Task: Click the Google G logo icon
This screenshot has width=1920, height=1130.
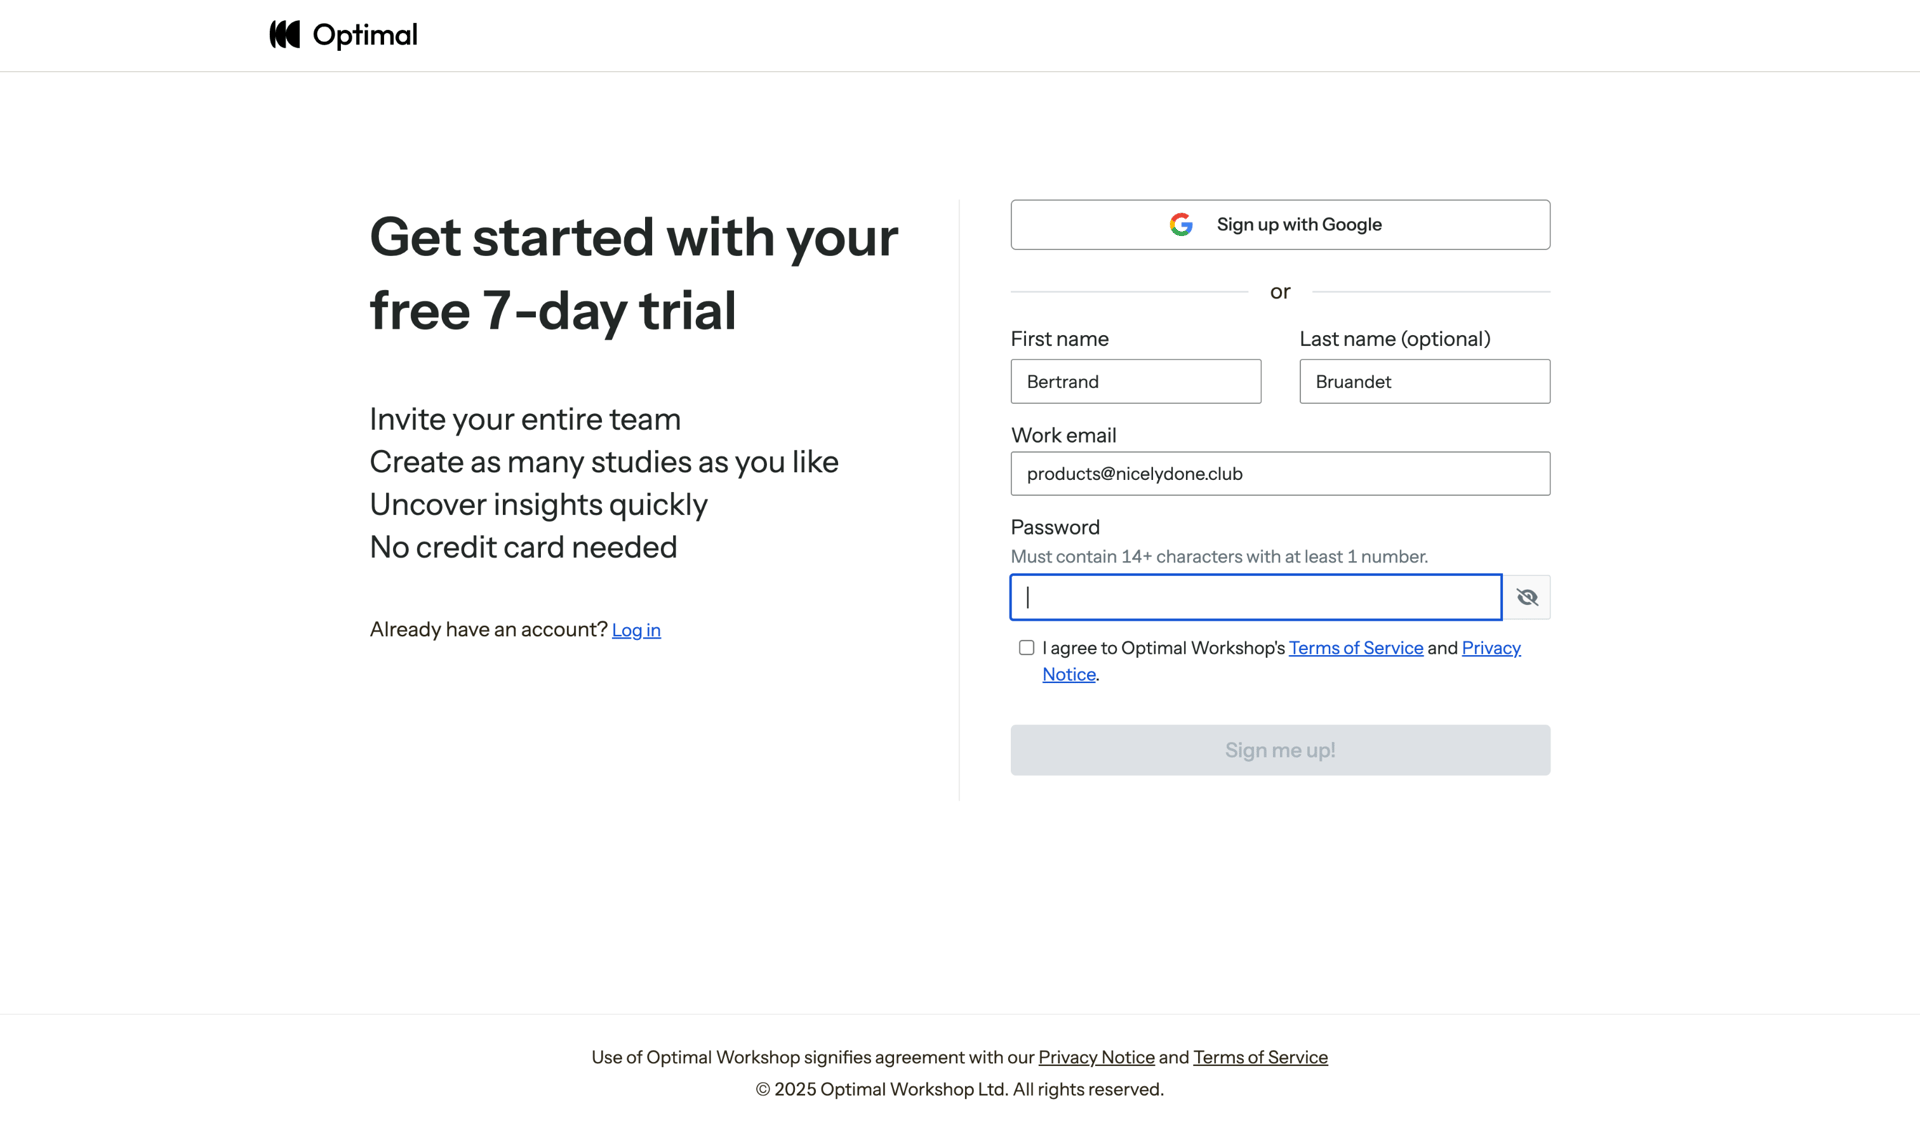Action: (x=1181, y=225)
